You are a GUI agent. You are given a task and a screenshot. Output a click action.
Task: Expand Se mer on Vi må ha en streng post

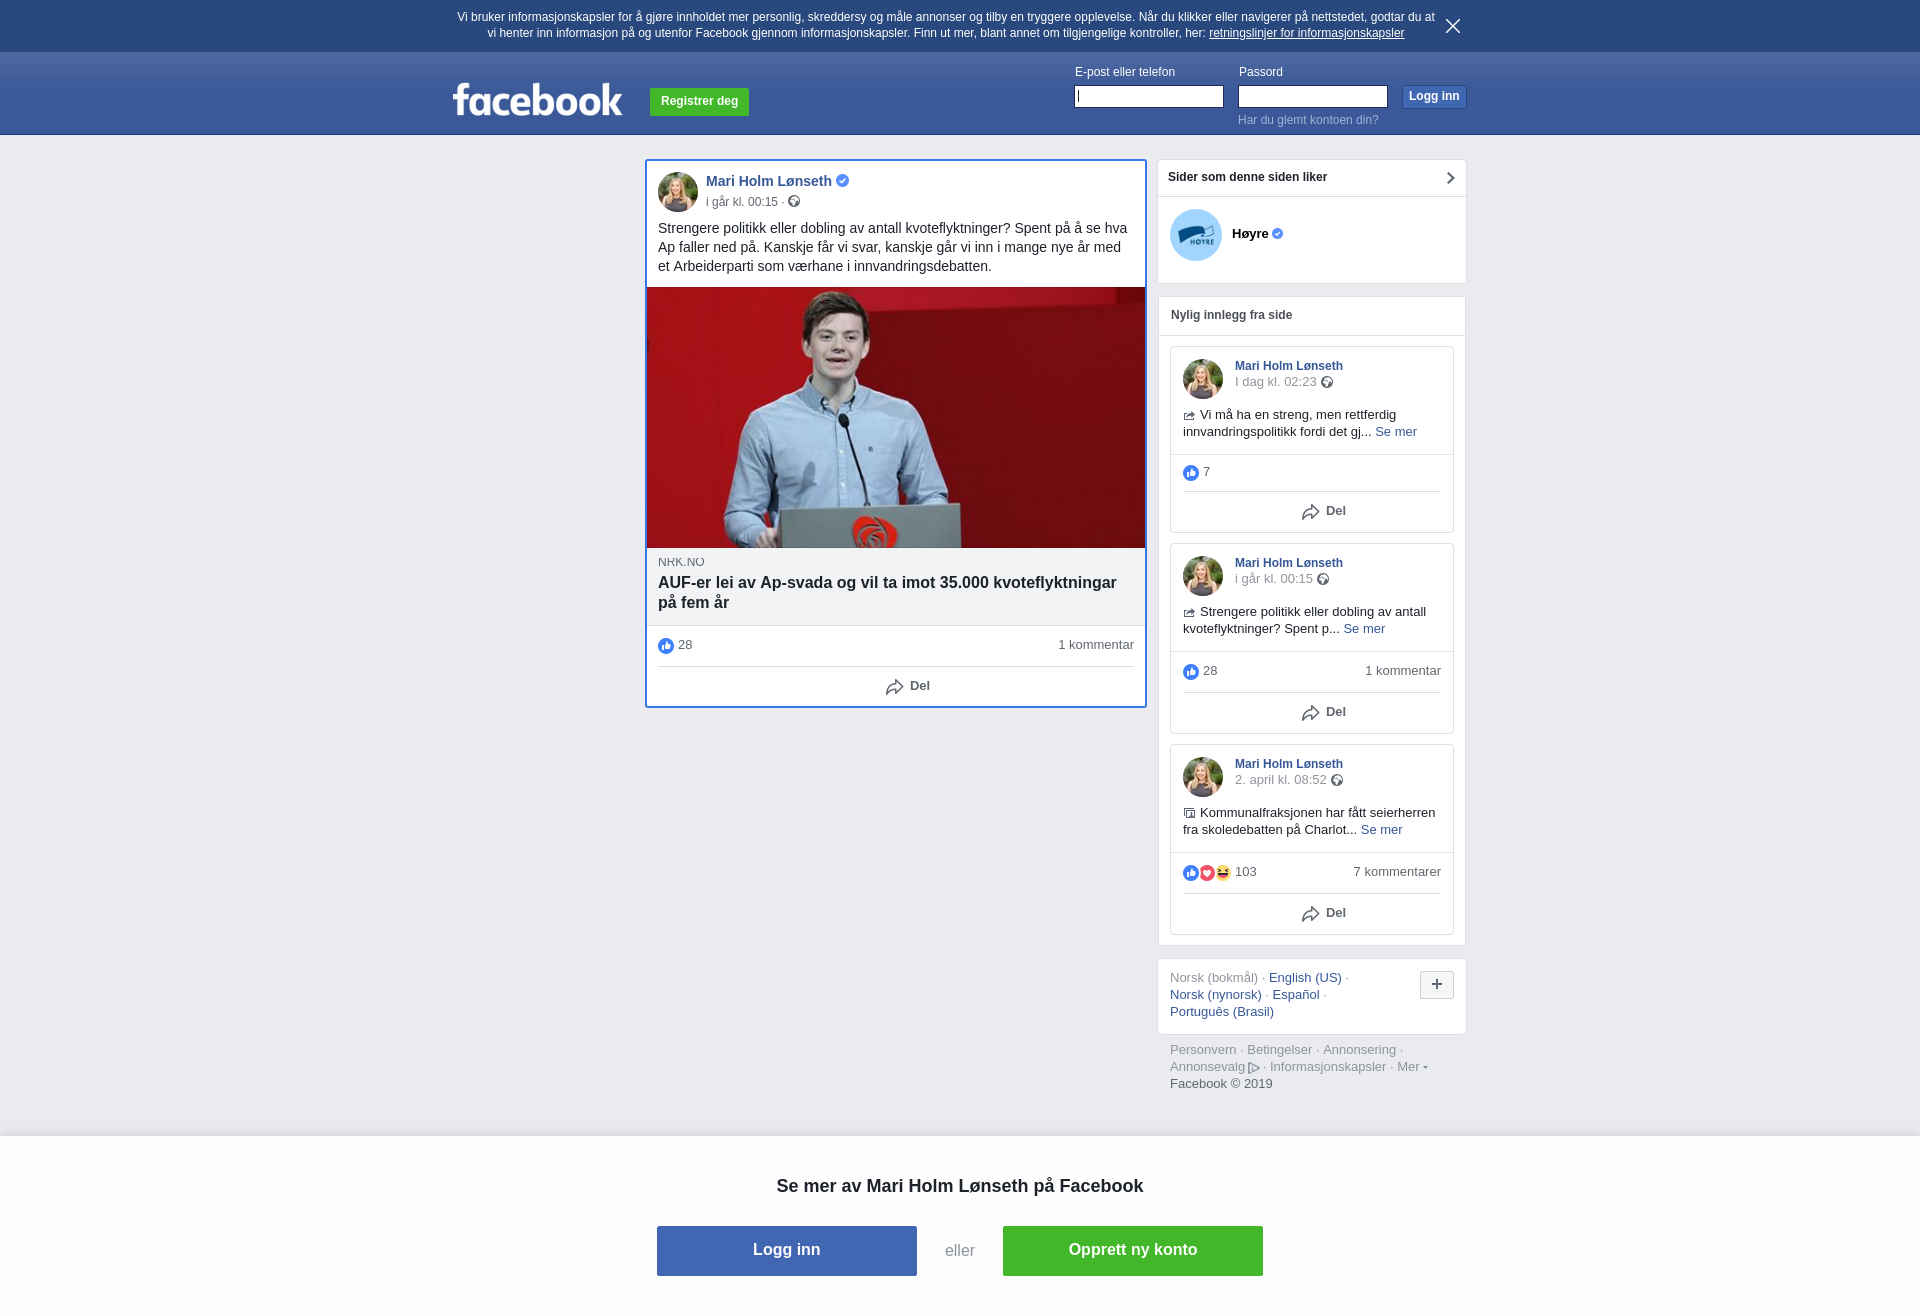[1396, 432]
